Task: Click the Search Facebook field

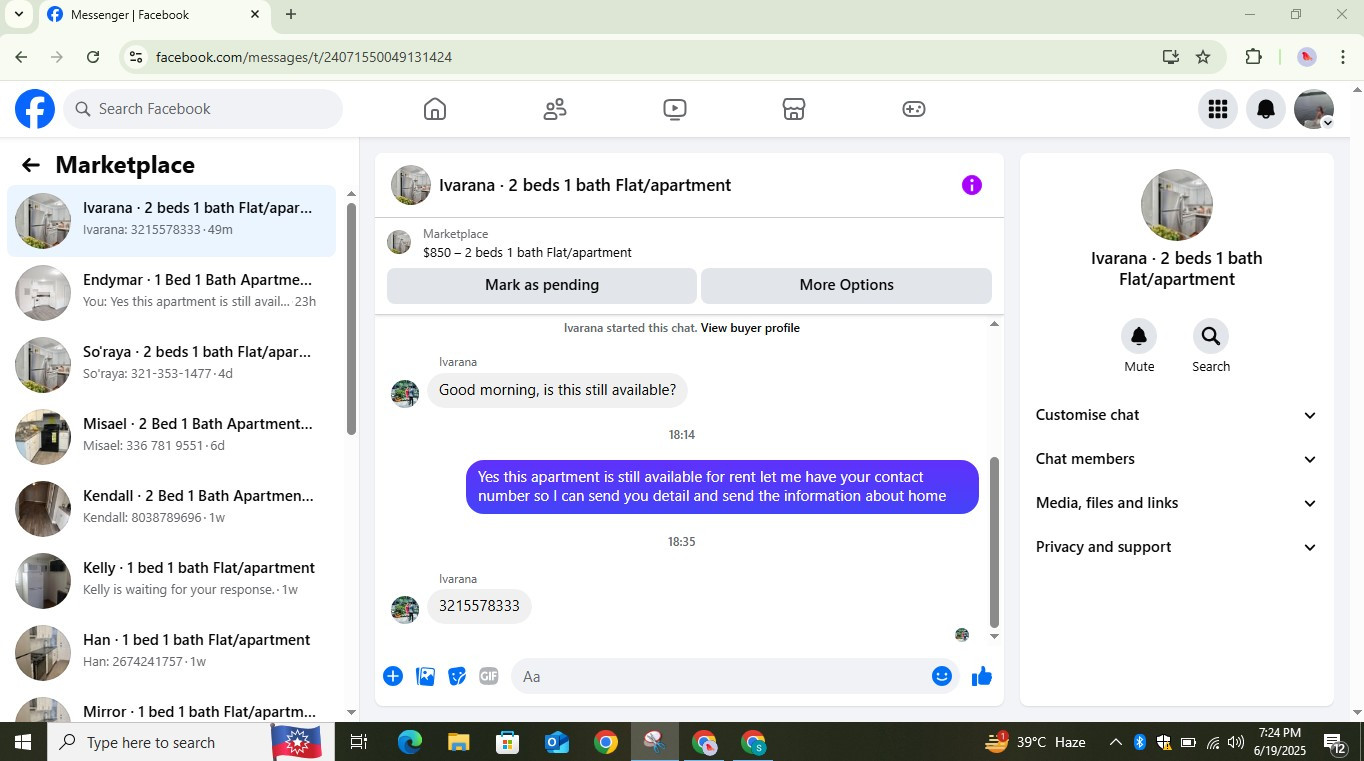Action: tap(203, 109)
